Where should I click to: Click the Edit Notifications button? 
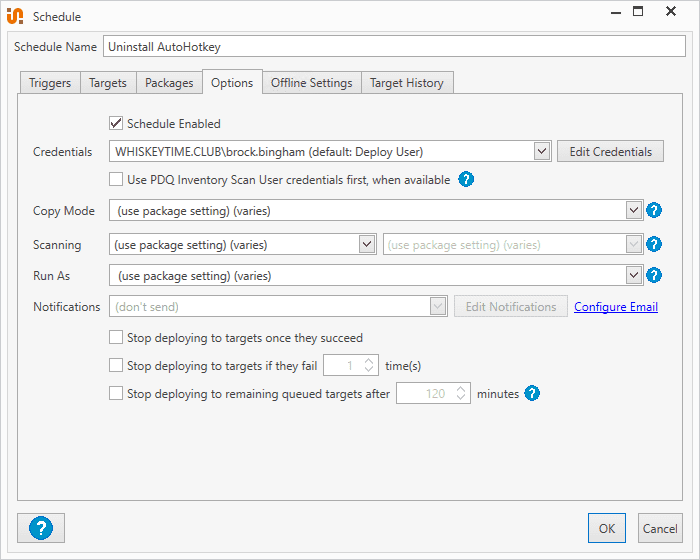pyautogui.click(x=511, y=306)
